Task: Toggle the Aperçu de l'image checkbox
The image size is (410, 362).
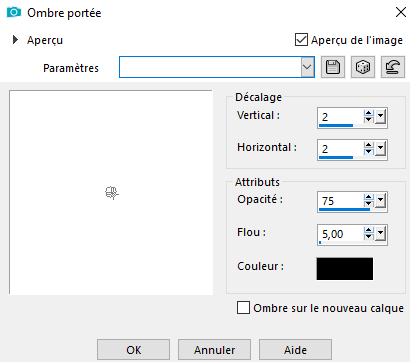Action: (301, 40)
